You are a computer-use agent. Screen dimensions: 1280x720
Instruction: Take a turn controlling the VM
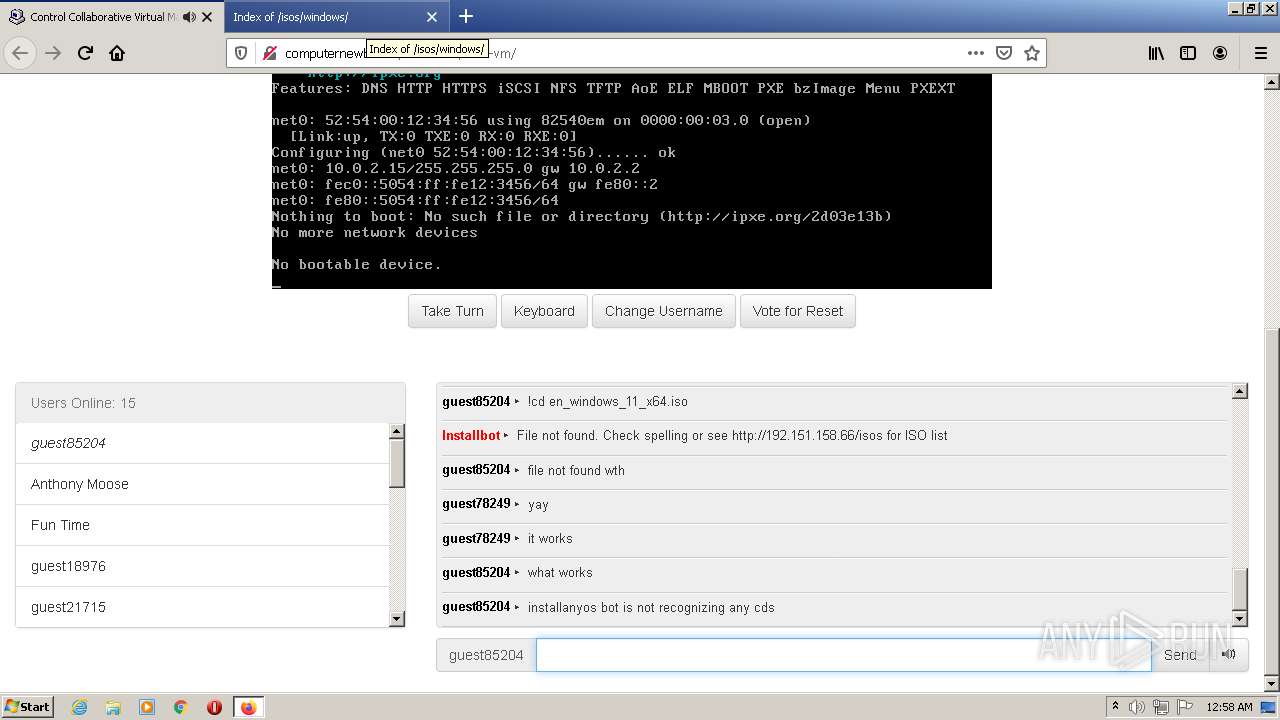[452, 311]
